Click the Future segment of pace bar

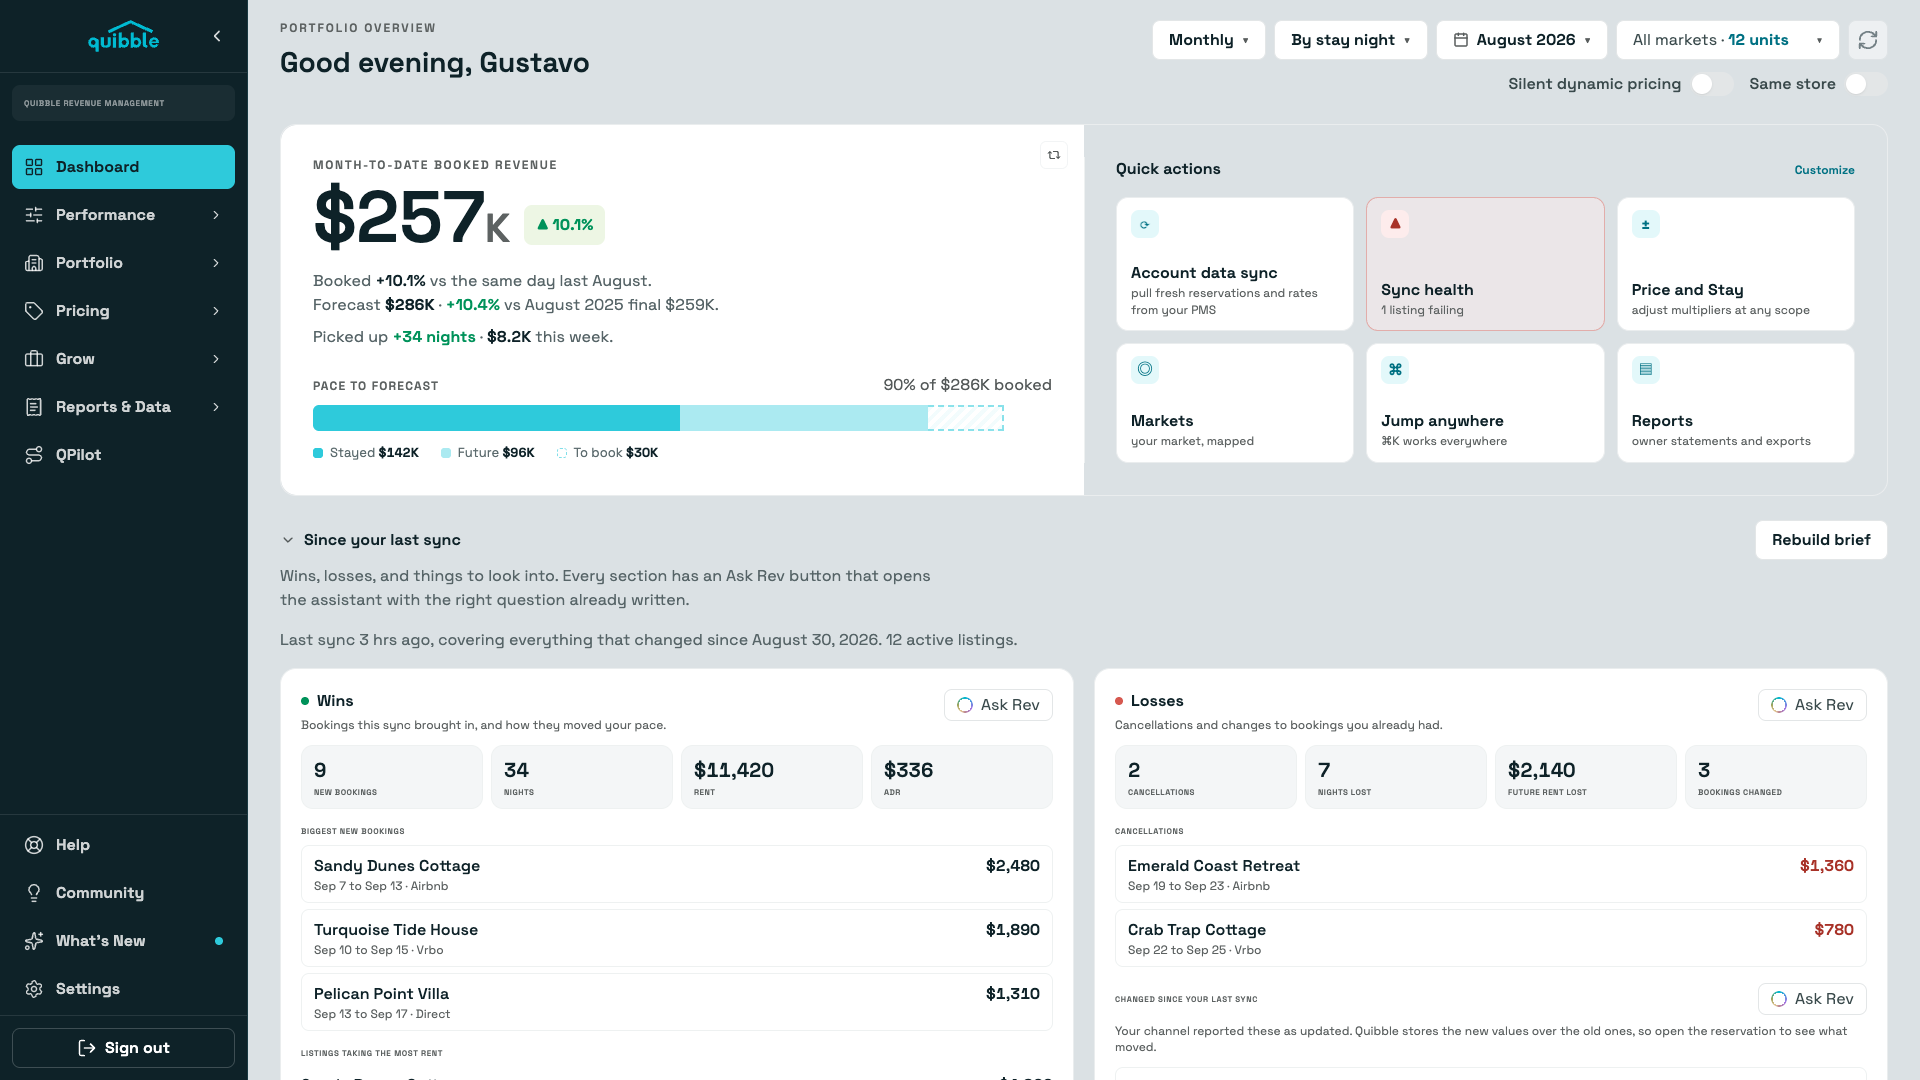(x=804, y=418)
